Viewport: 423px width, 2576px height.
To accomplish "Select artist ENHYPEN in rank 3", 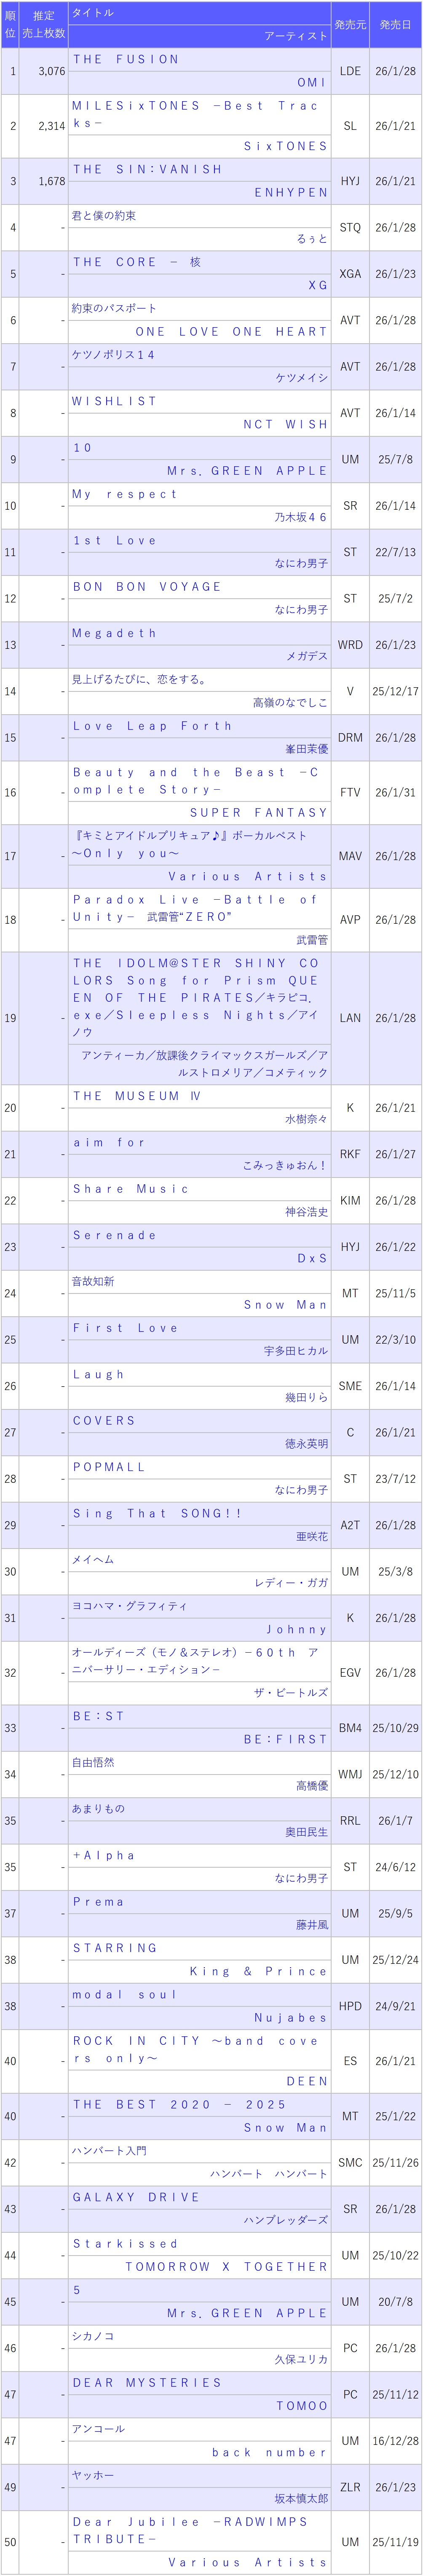I will [291, 192].
